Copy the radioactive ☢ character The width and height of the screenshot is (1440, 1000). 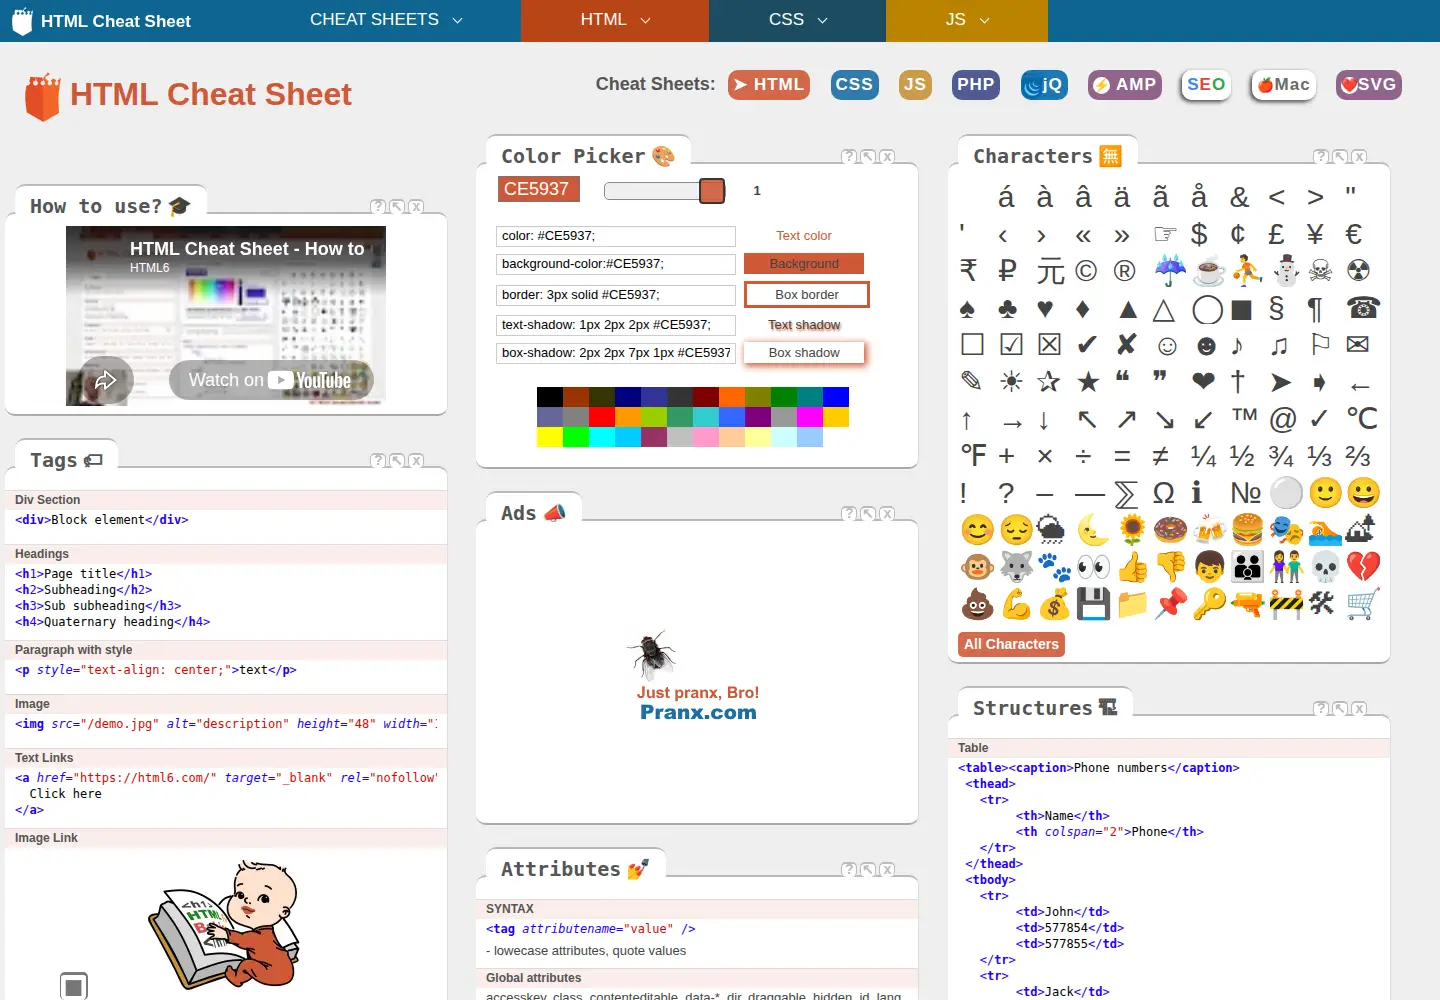[x=1358, y=271]
